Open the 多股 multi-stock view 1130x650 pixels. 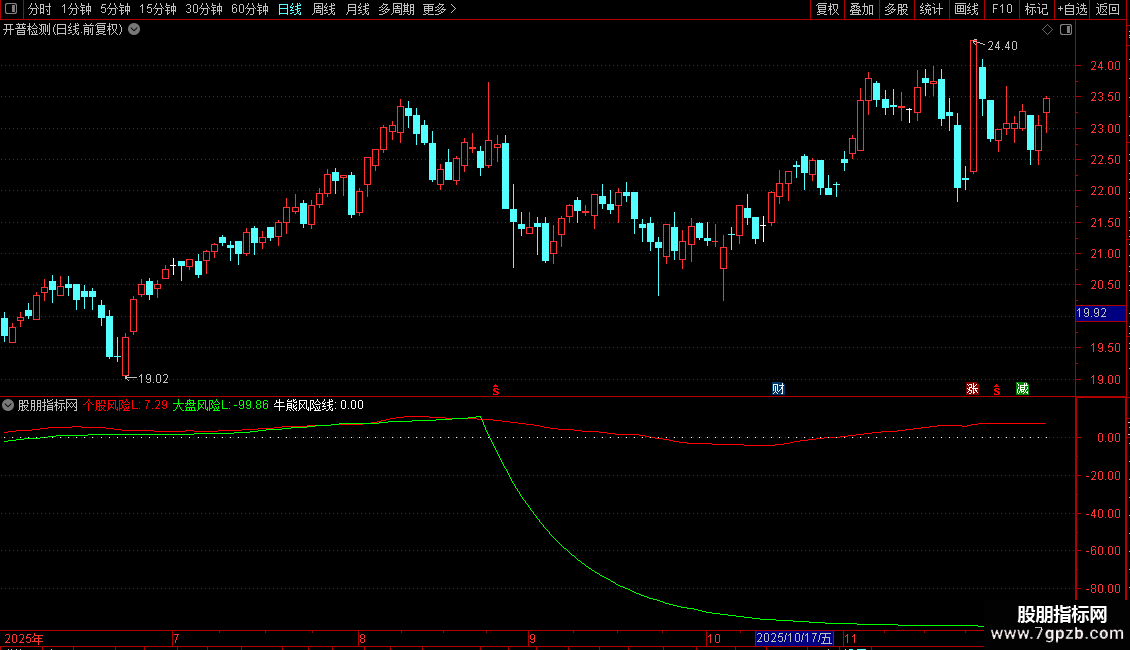896,9
